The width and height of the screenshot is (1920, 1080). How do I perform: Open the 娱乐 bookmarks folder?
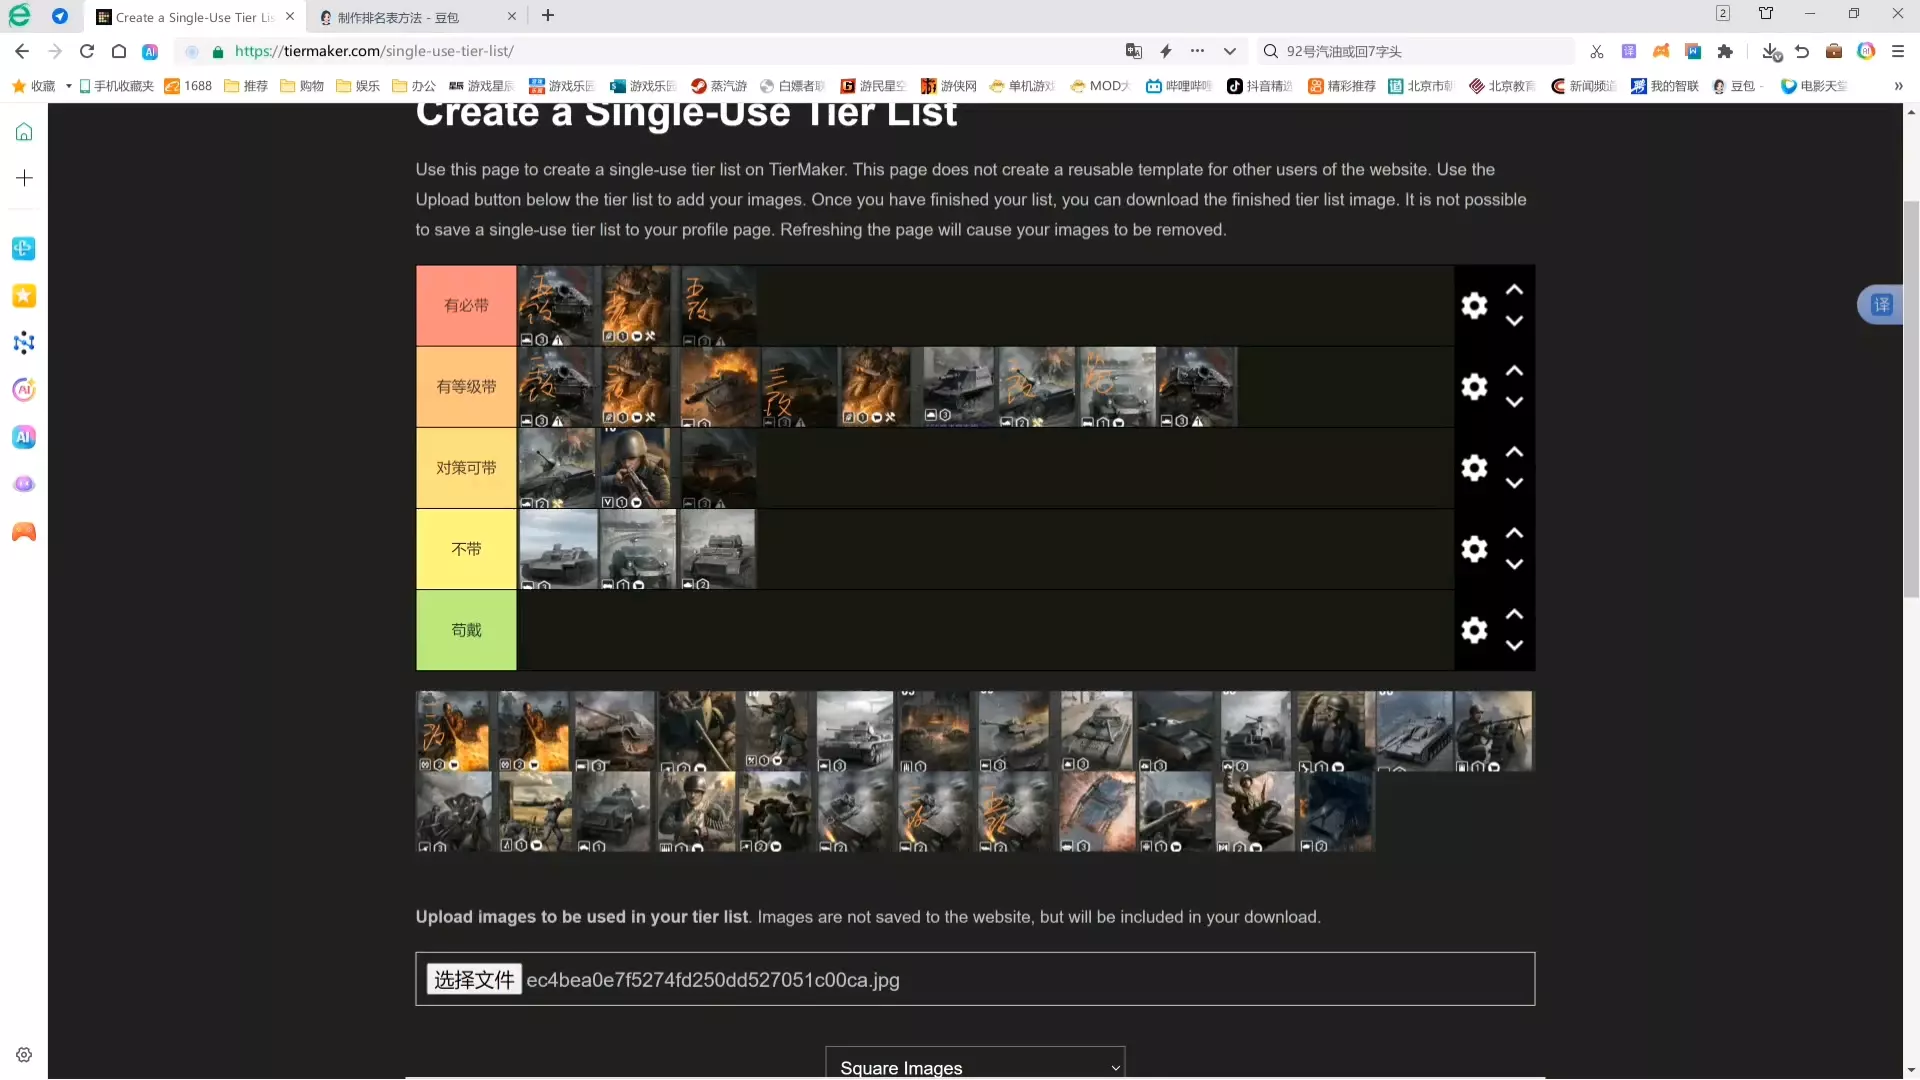[x=358, y=86]
